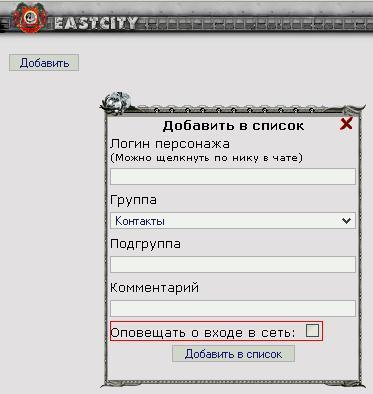
Task: Focus the "Подгруппа" text field
Action: [x=233, y=265]
